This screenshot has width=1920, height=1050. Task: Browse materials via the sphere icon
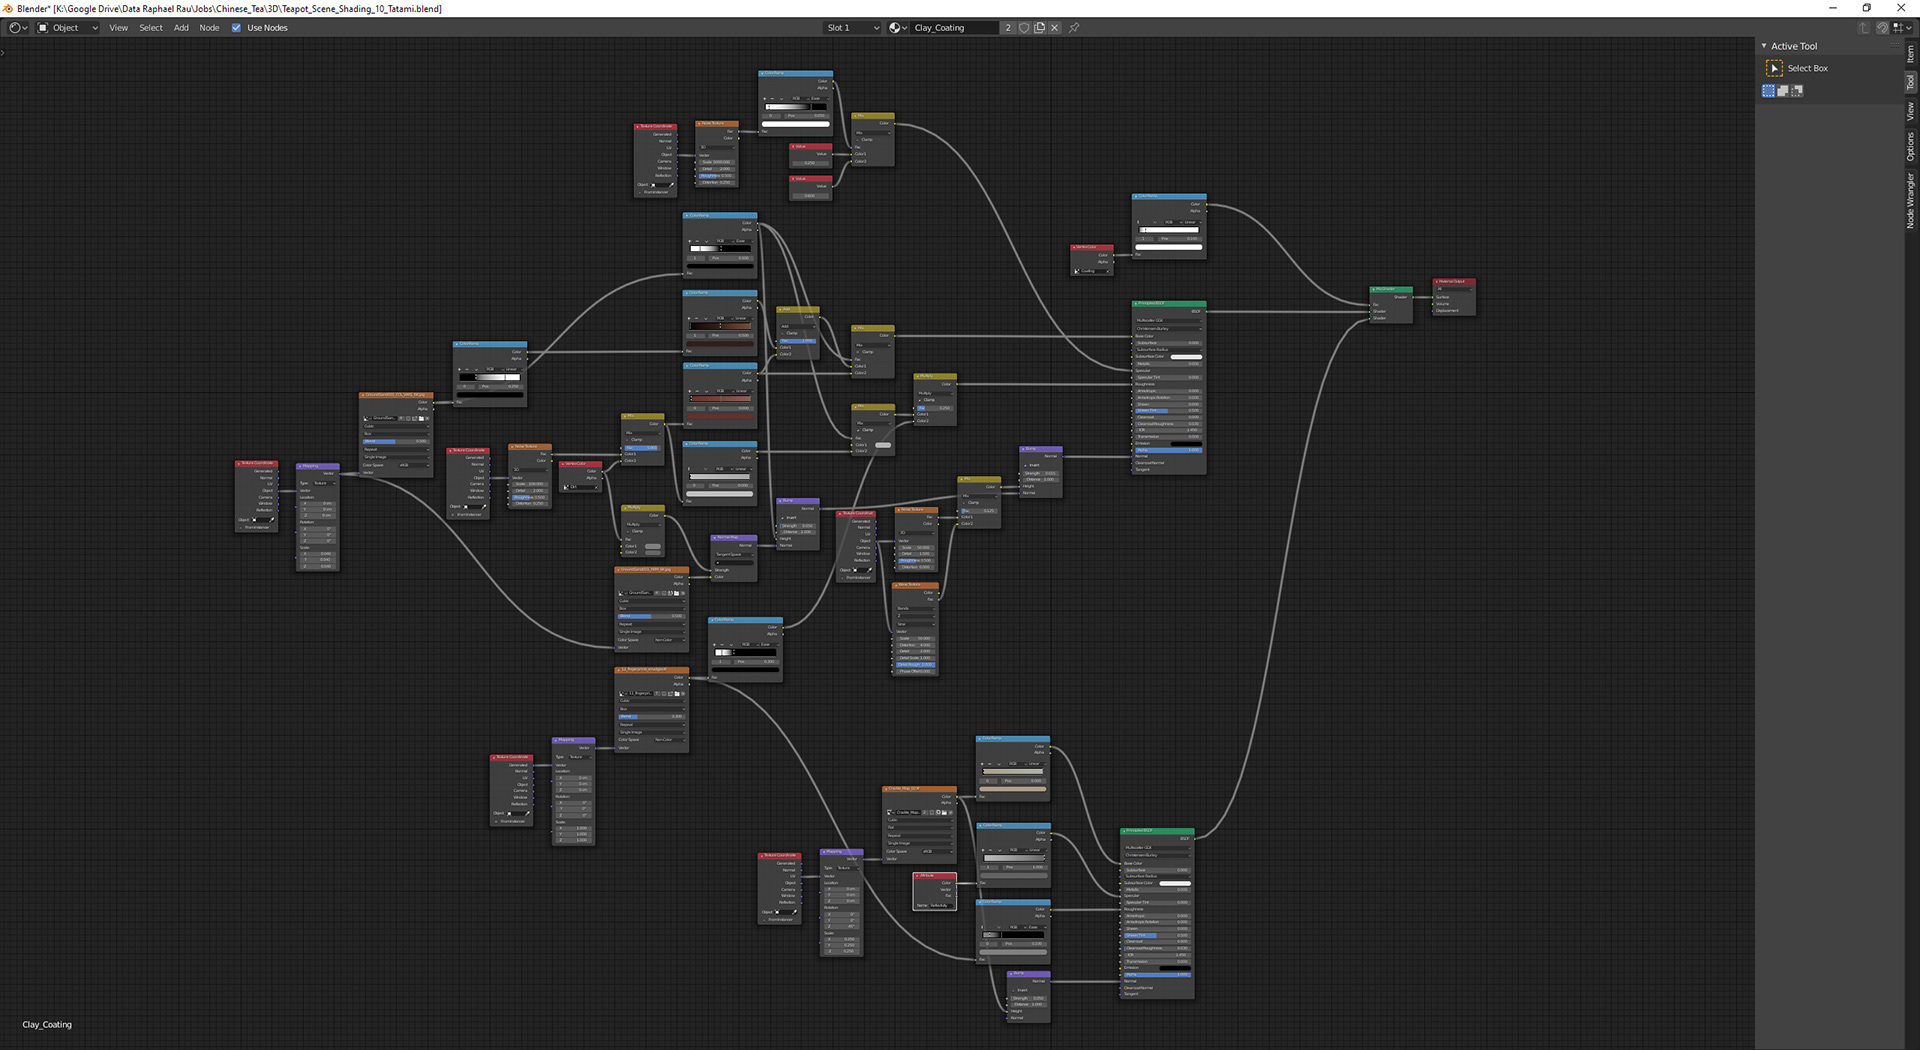(x=898, y=28)
